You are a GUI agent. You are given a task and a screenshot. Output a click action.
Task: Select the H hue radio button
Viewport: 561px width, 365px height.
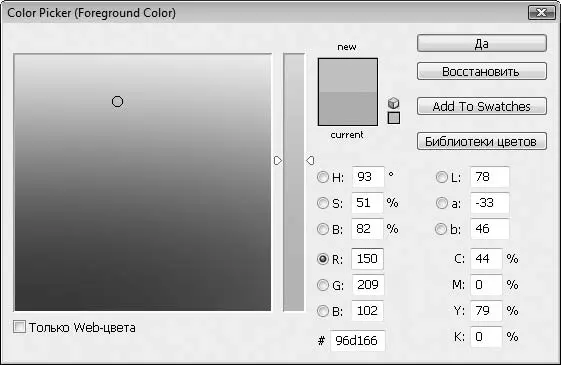click(x=323, y=177)
